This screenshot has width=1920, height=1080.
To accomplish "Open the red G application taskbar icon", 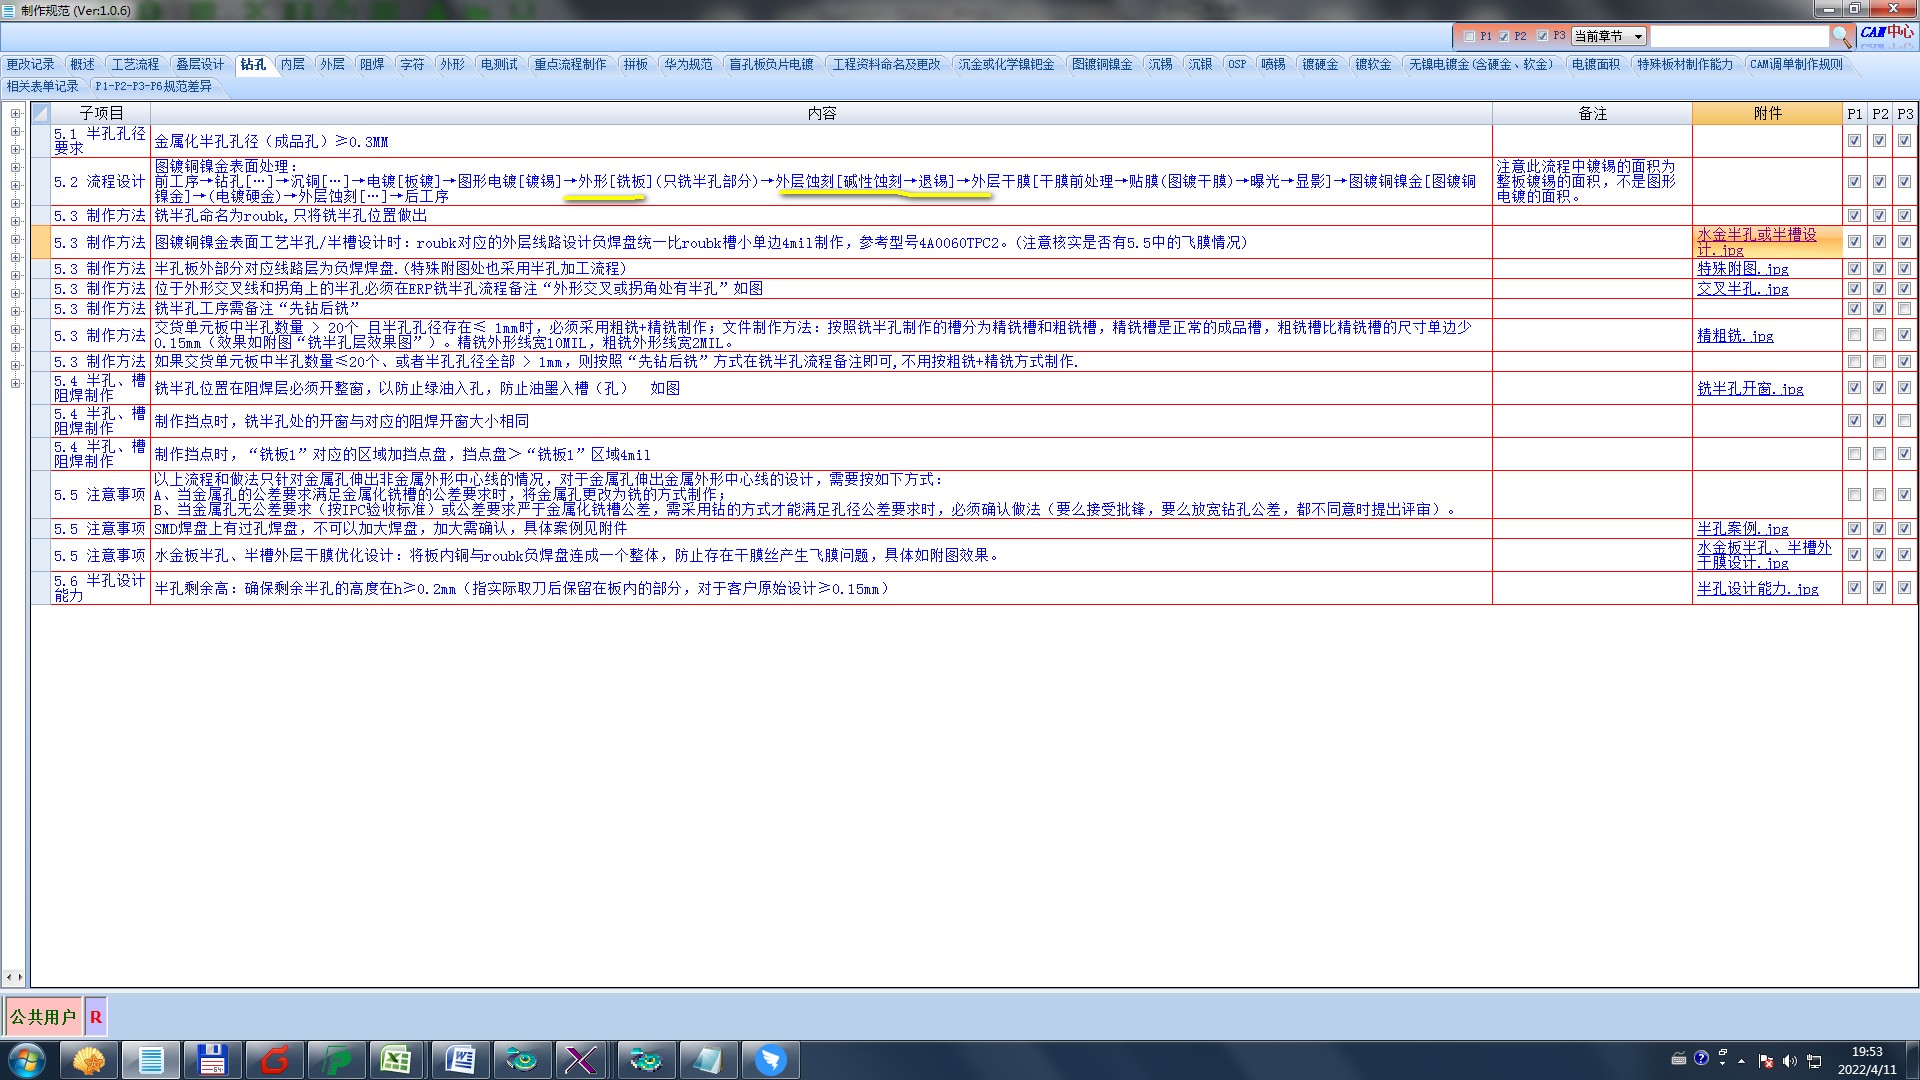I will 274,1059.
